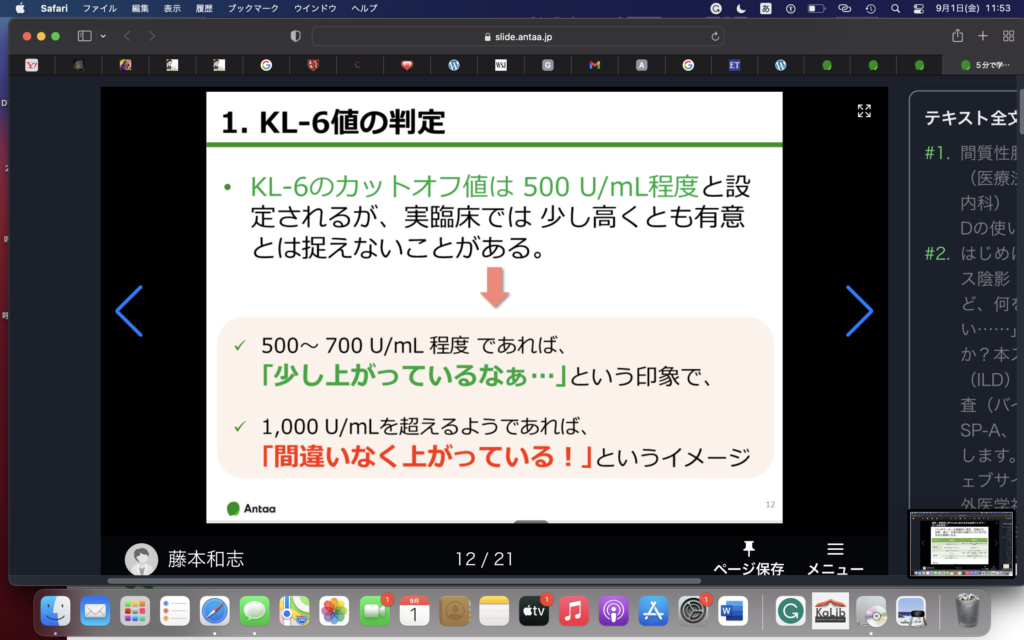Go to the next slide with right arrow
Screen dimensions: 1024x640
859,311
